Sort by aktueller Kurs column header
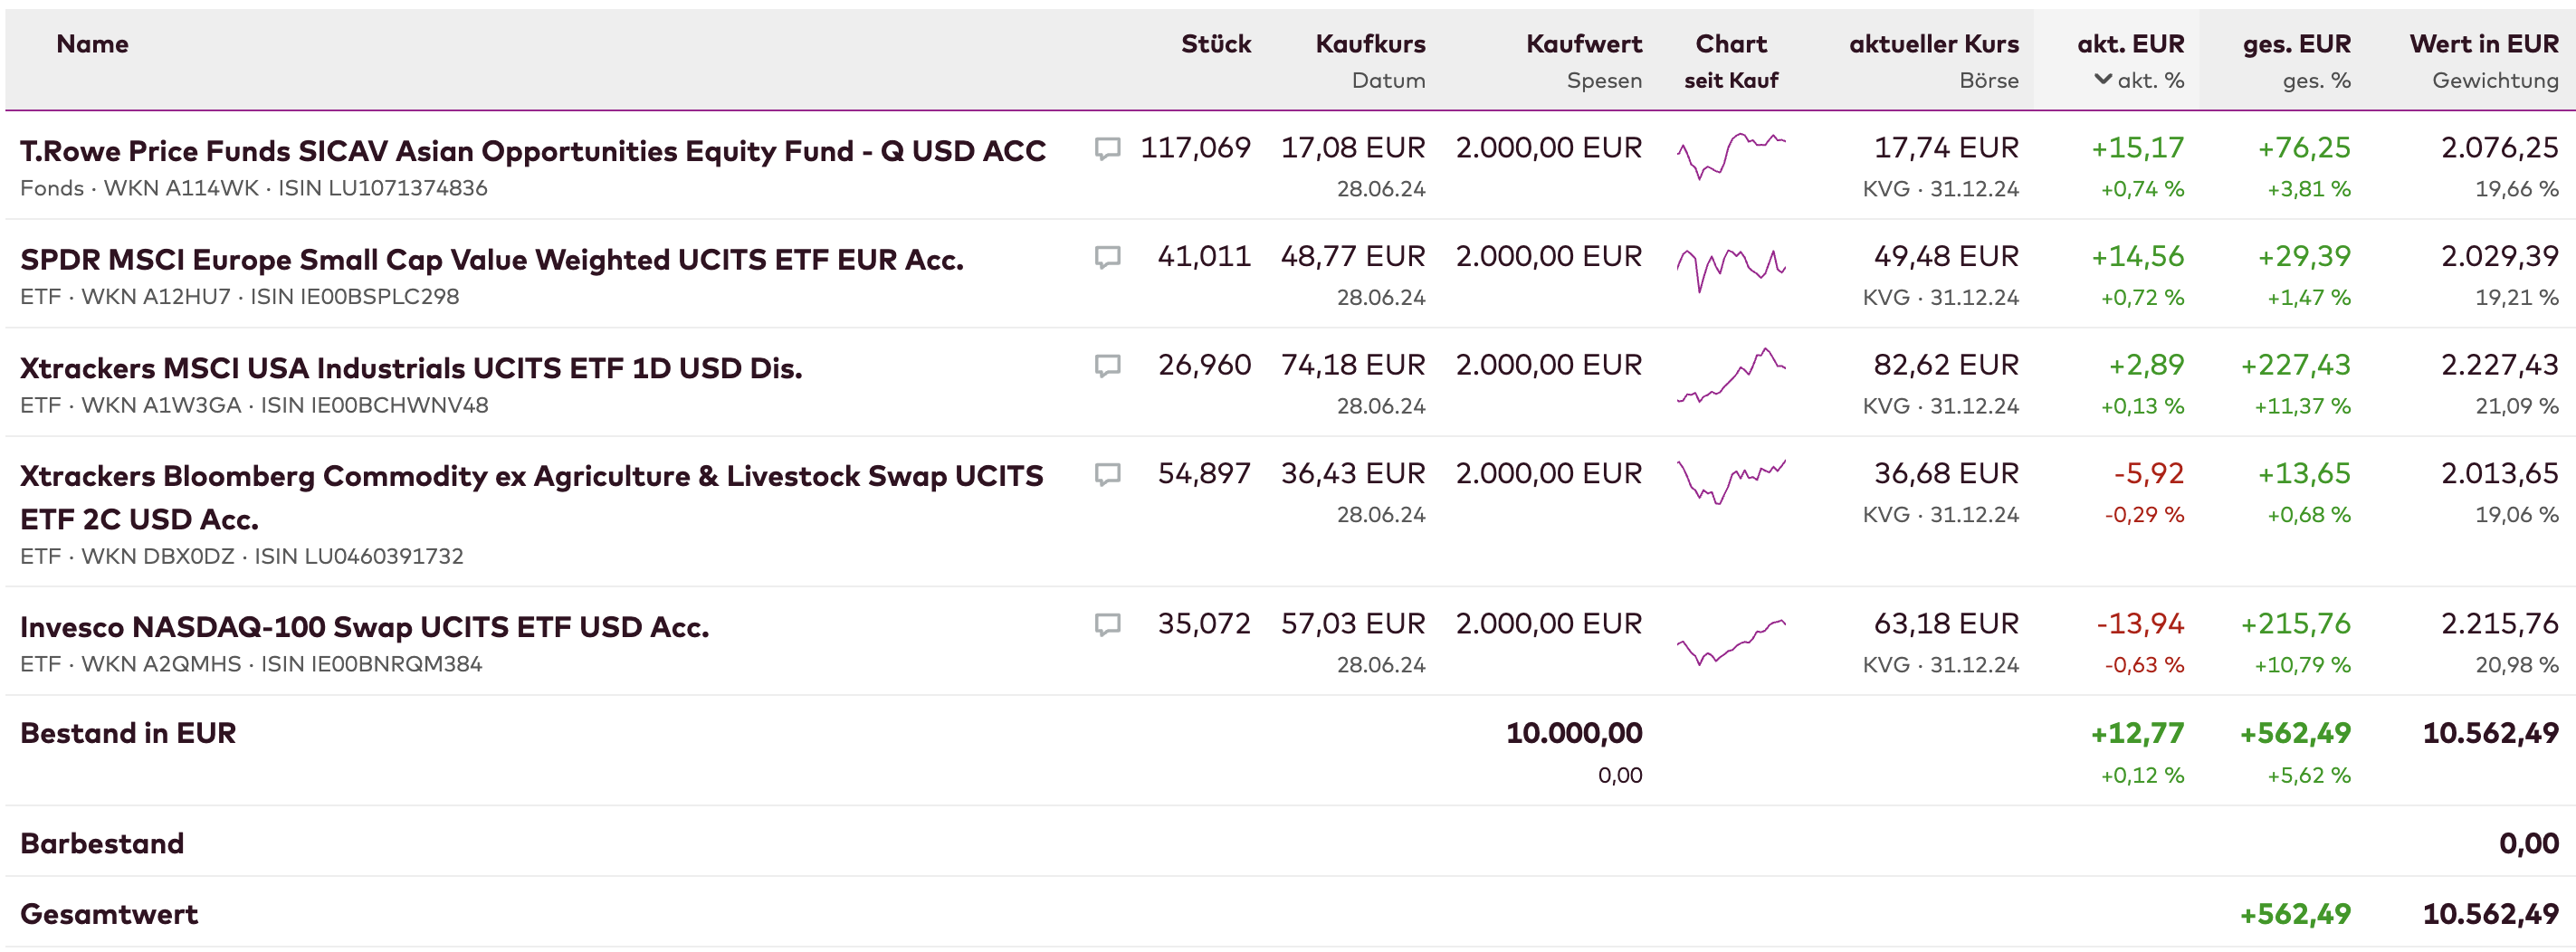This screenshot has width=2576, height=952. tap(1933, 44)
